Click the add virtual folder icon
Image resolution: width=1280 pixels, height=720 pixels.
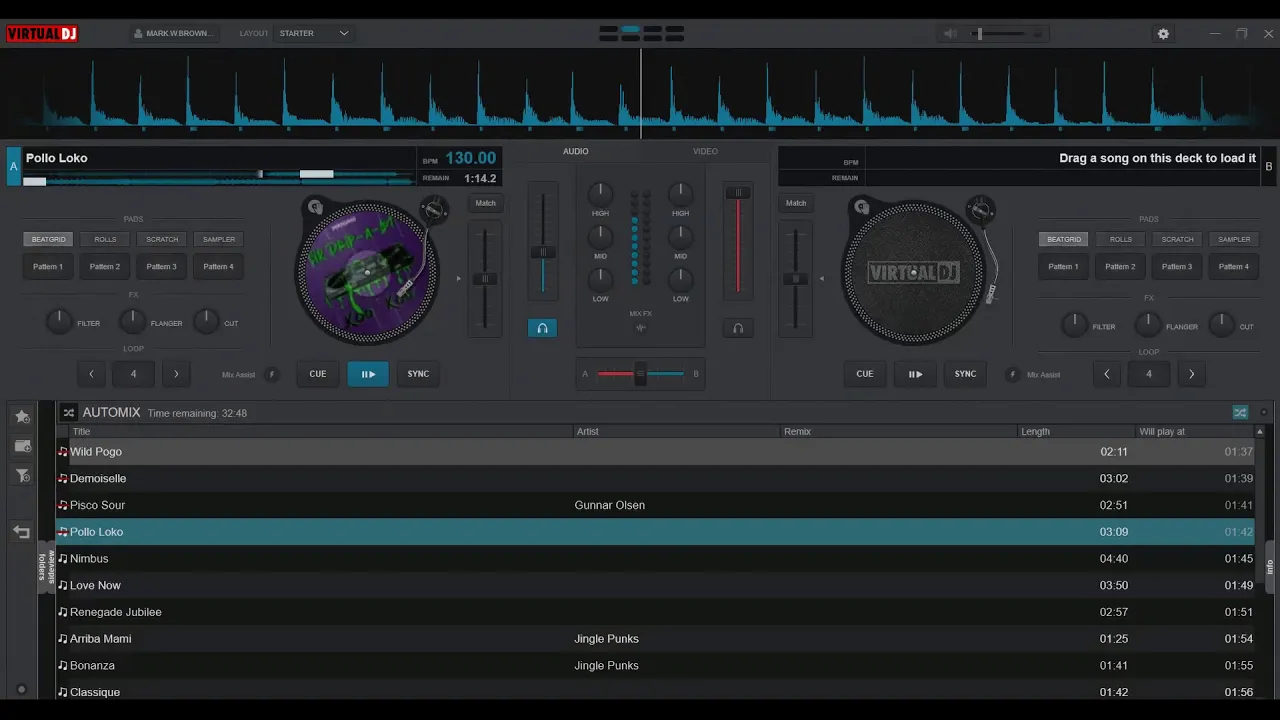pos(22,446)
